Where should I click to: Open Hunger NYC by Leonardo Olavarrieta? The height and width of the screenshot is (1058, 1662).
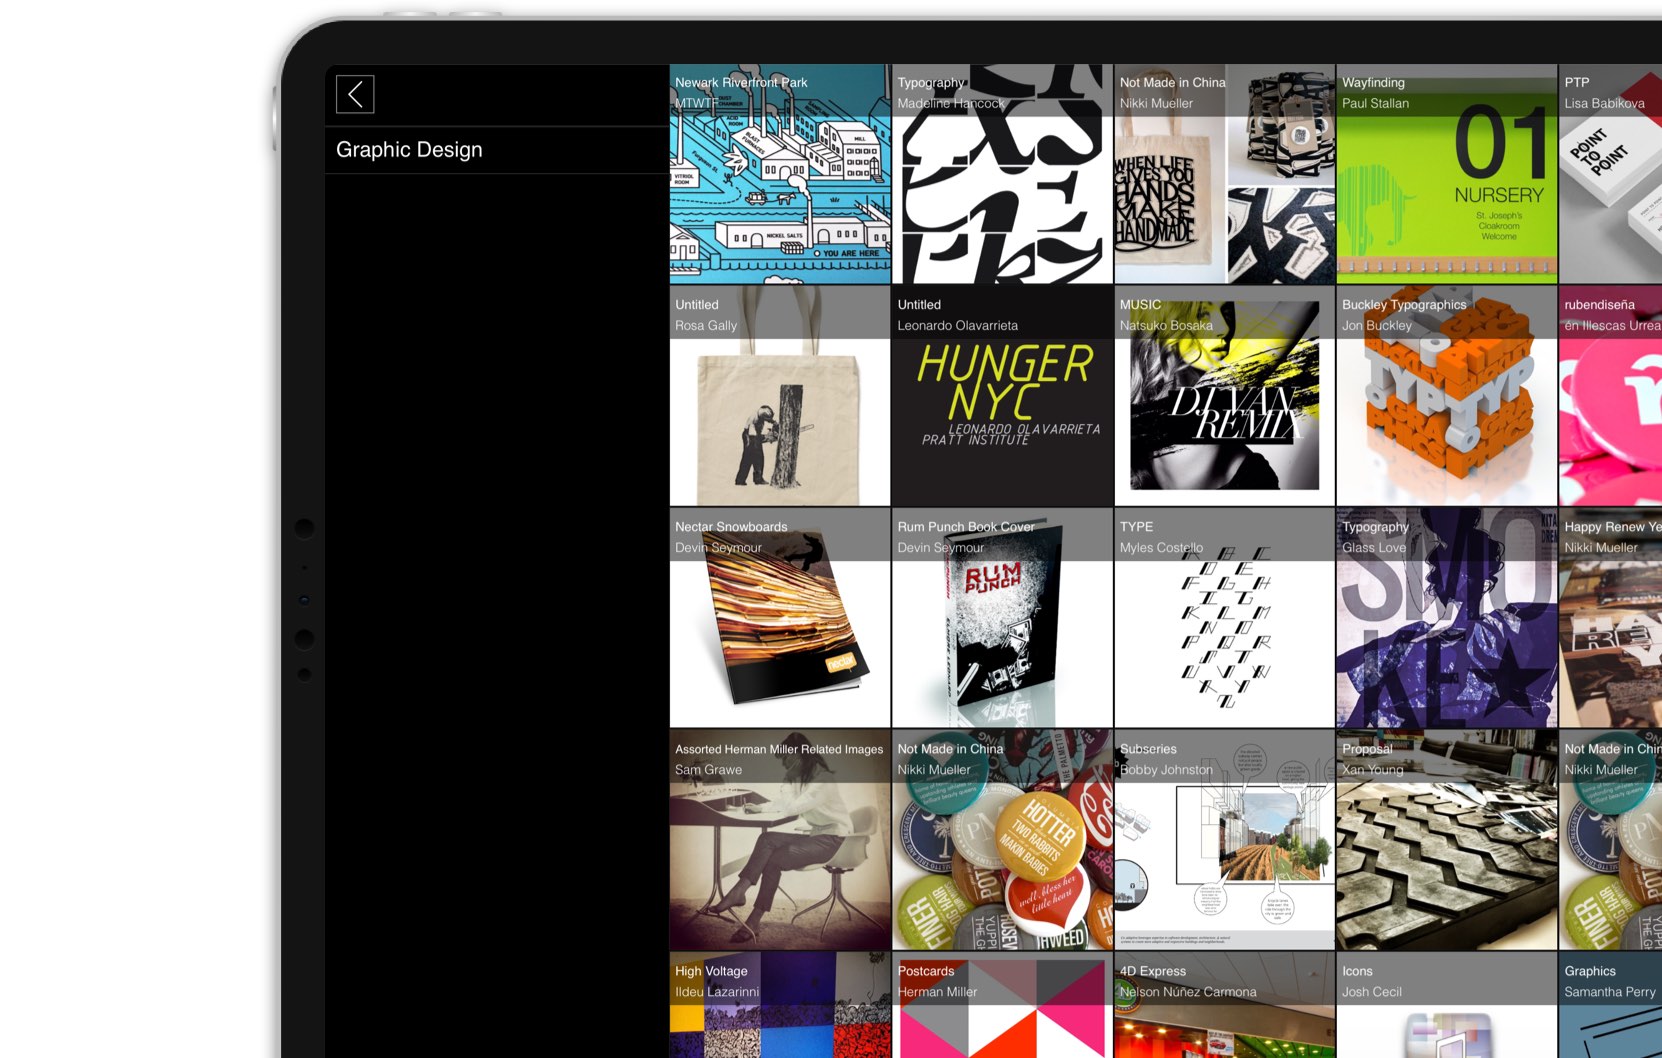[x=1002, y=396]
